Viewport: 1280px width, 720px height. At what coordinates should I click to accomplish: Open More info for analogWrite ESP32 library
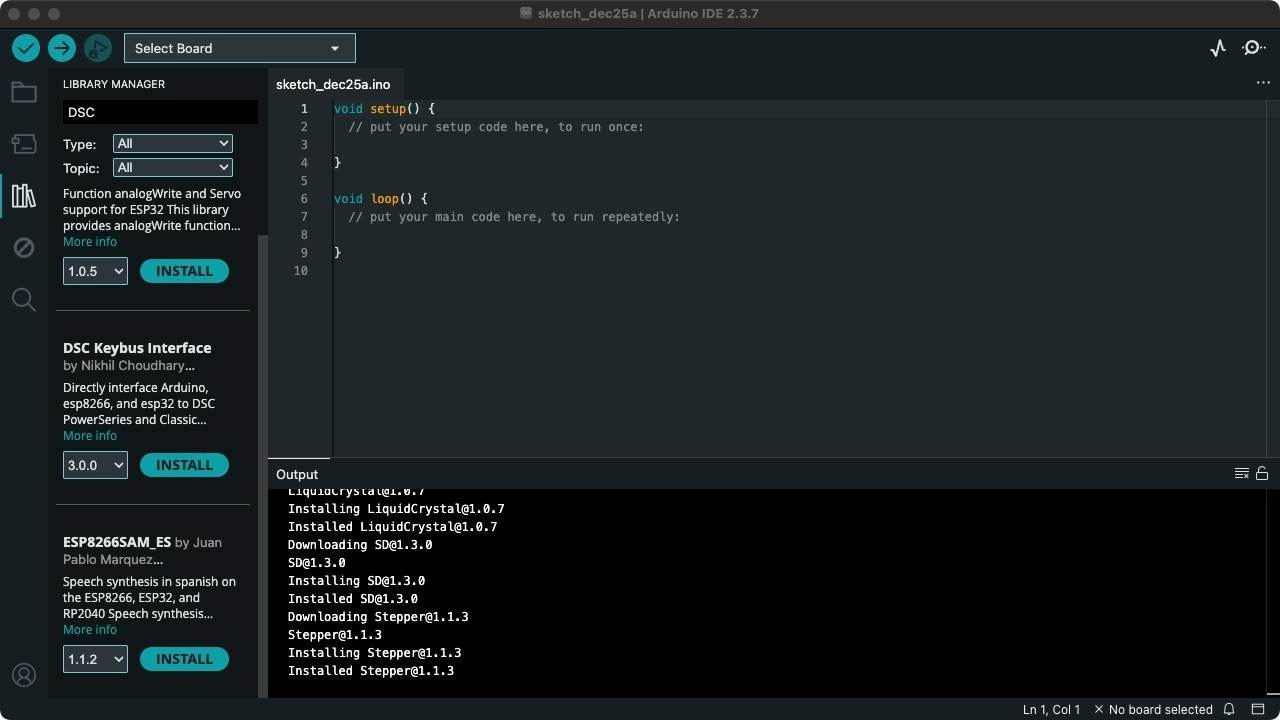pyautogui.click(x=90, y=242)
